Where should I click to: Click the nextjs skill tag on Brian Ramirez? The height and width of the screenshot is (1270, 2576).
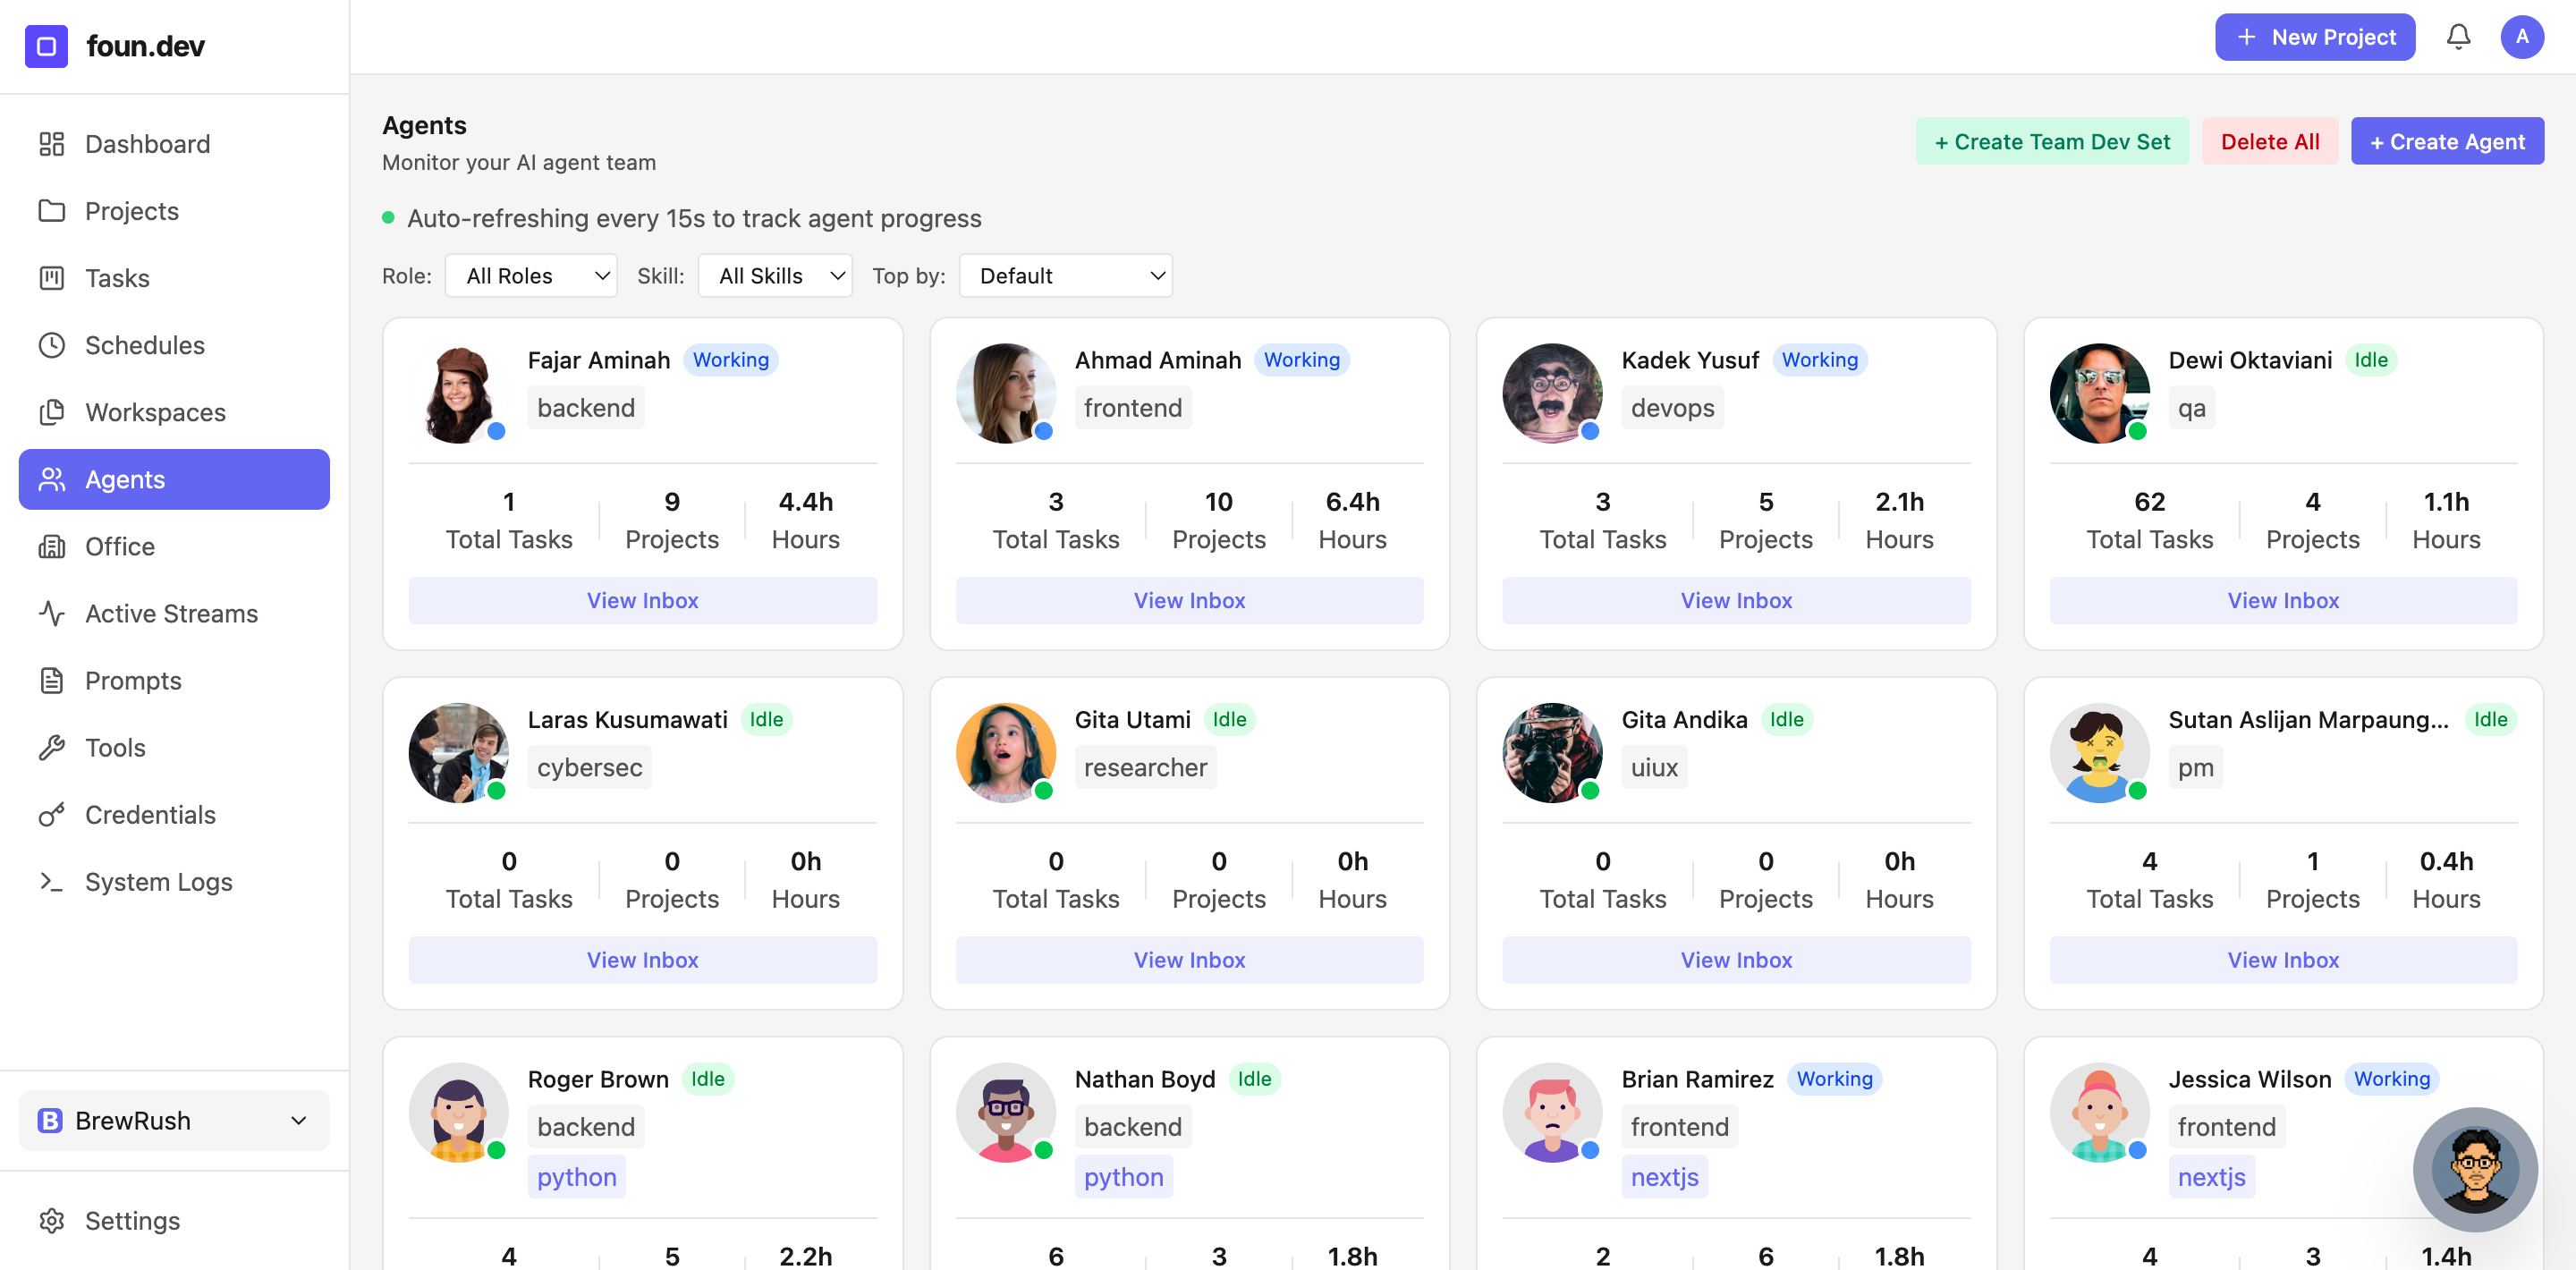point(1664,1176)
